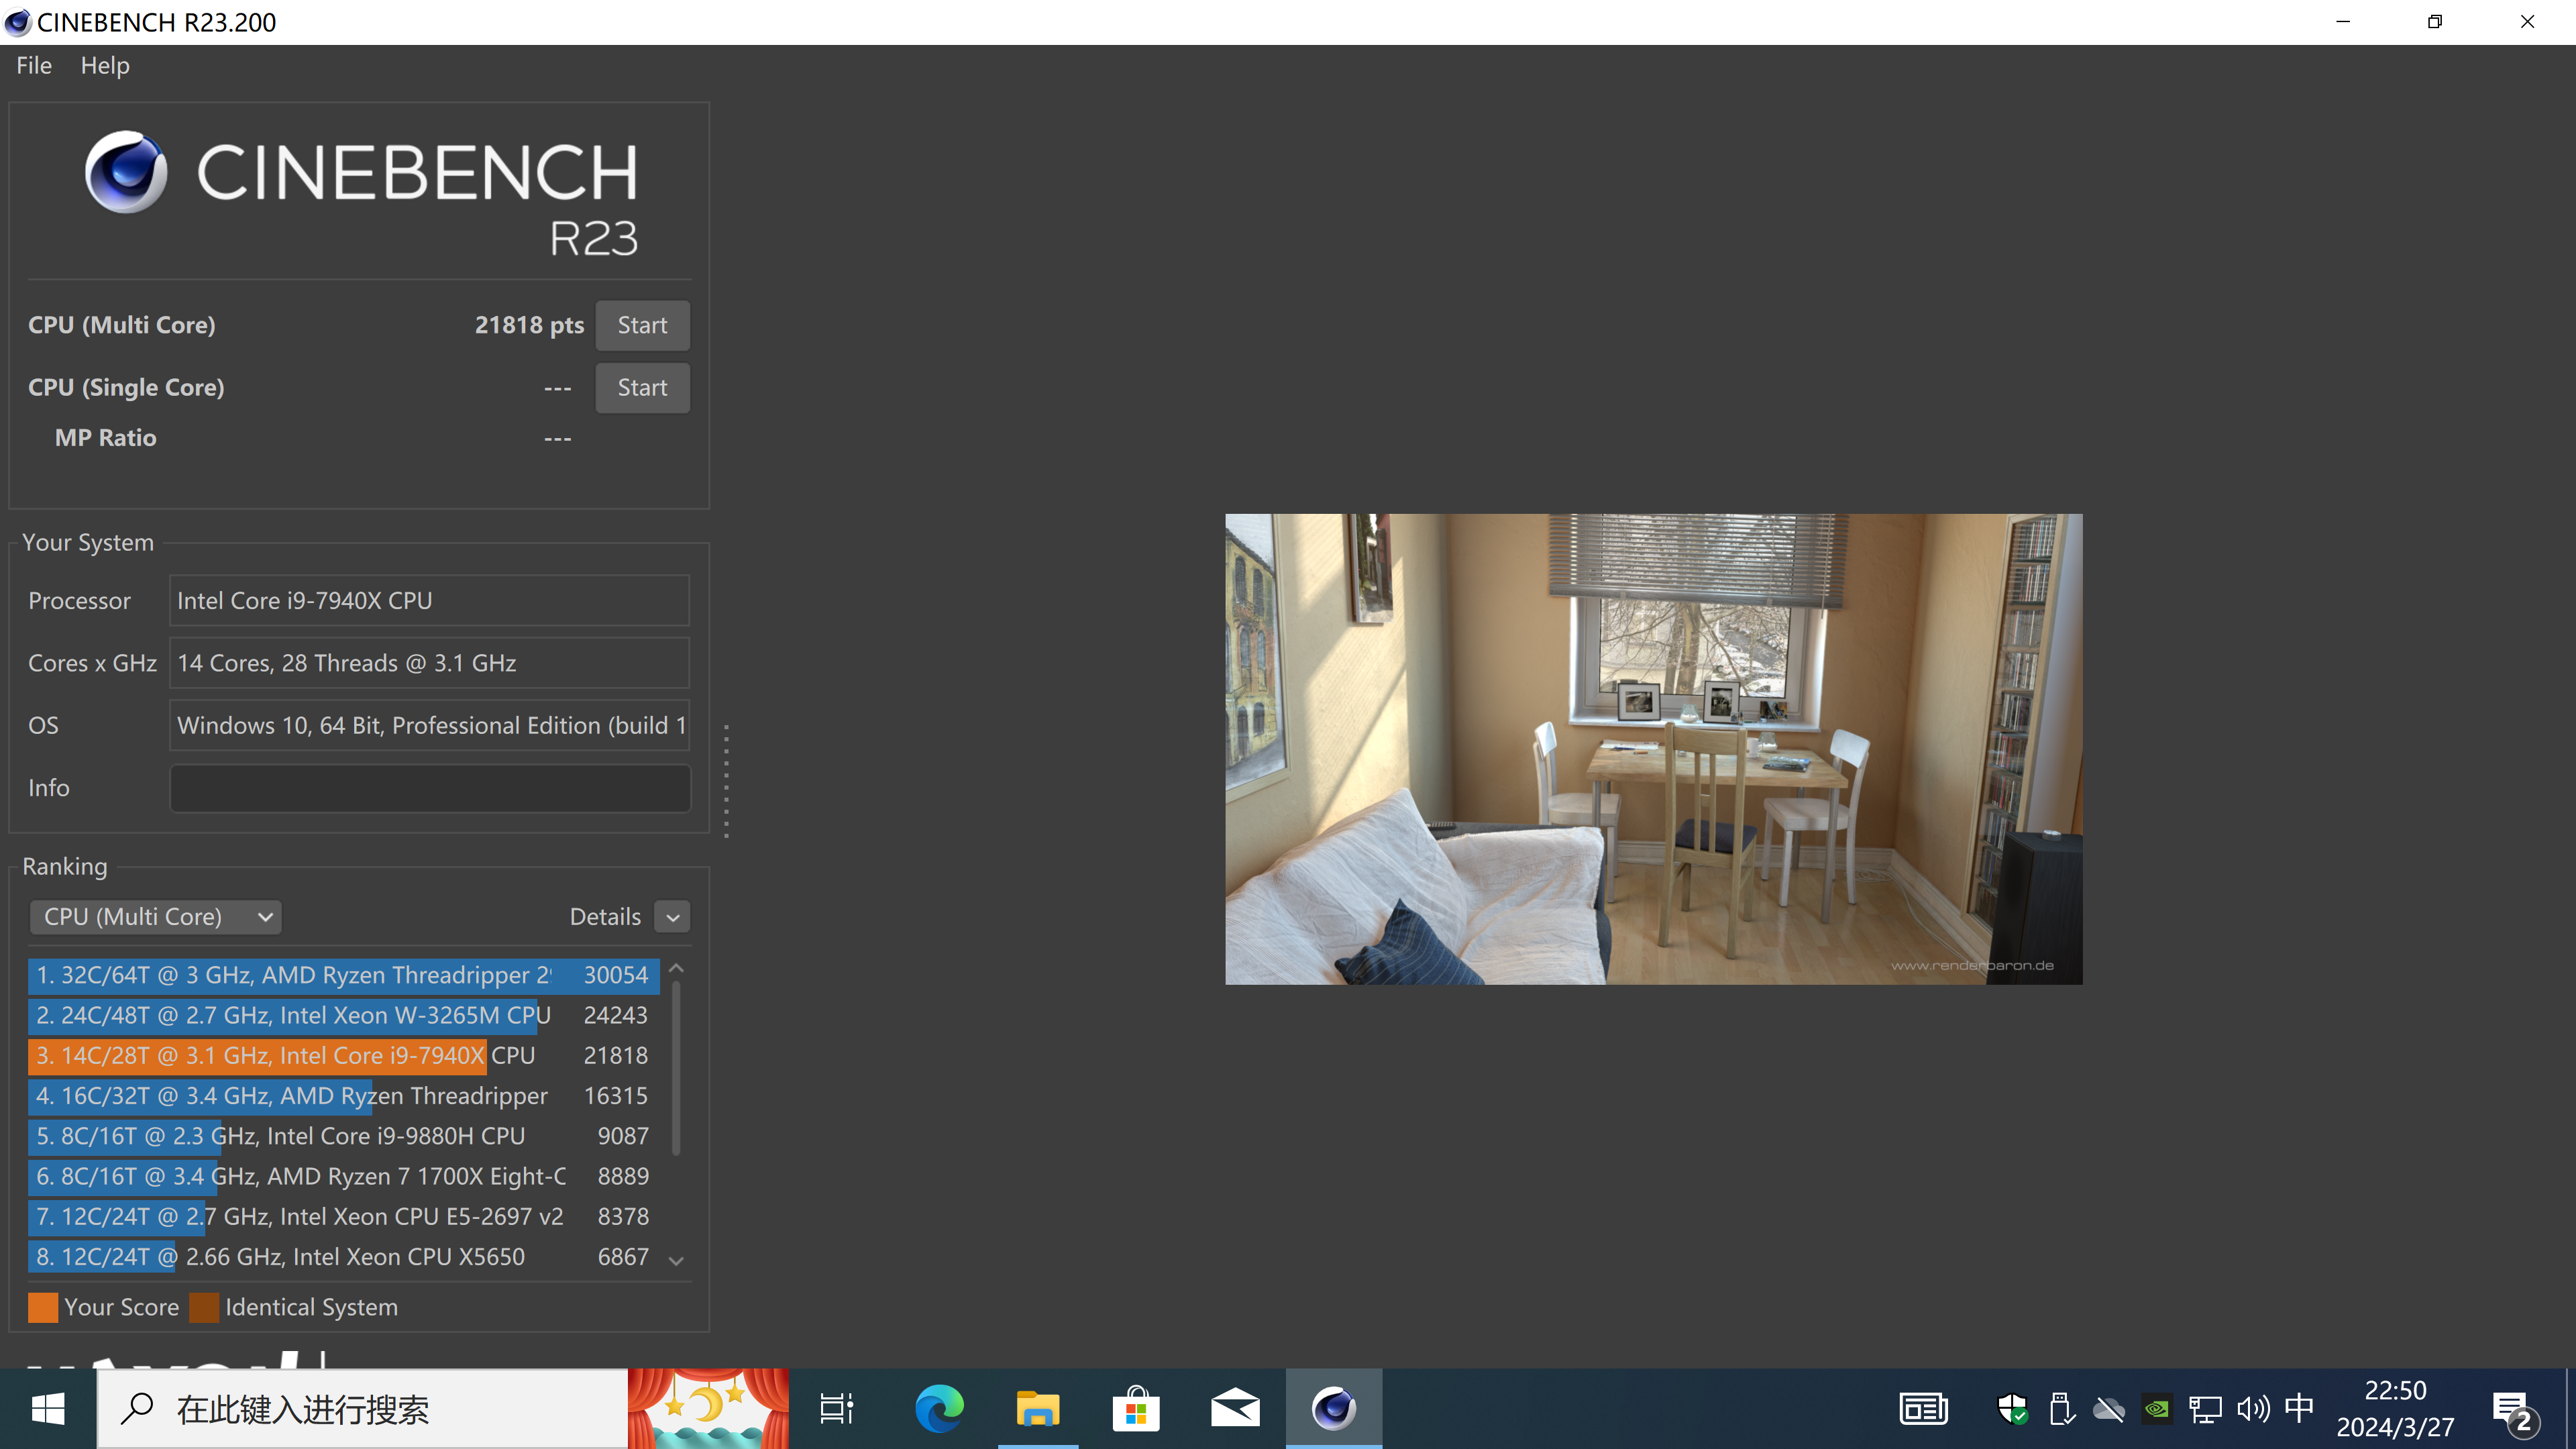This screenshot has width=2576, height=1449.
Task: Click the 21818 pts multi core score
Action: pos(529,325)
